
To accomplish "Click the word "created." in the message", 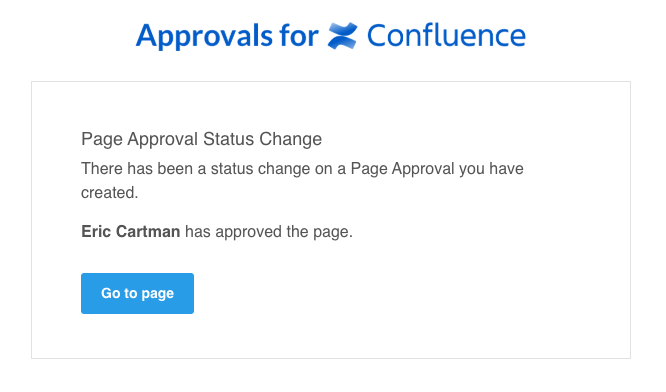I will [110, 193].
